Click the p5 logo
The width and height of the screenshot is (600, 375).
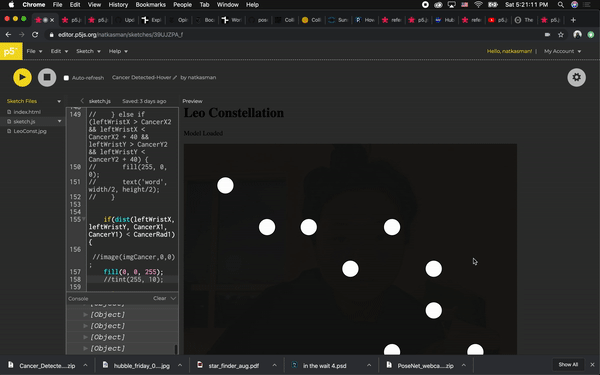point(11,51)
